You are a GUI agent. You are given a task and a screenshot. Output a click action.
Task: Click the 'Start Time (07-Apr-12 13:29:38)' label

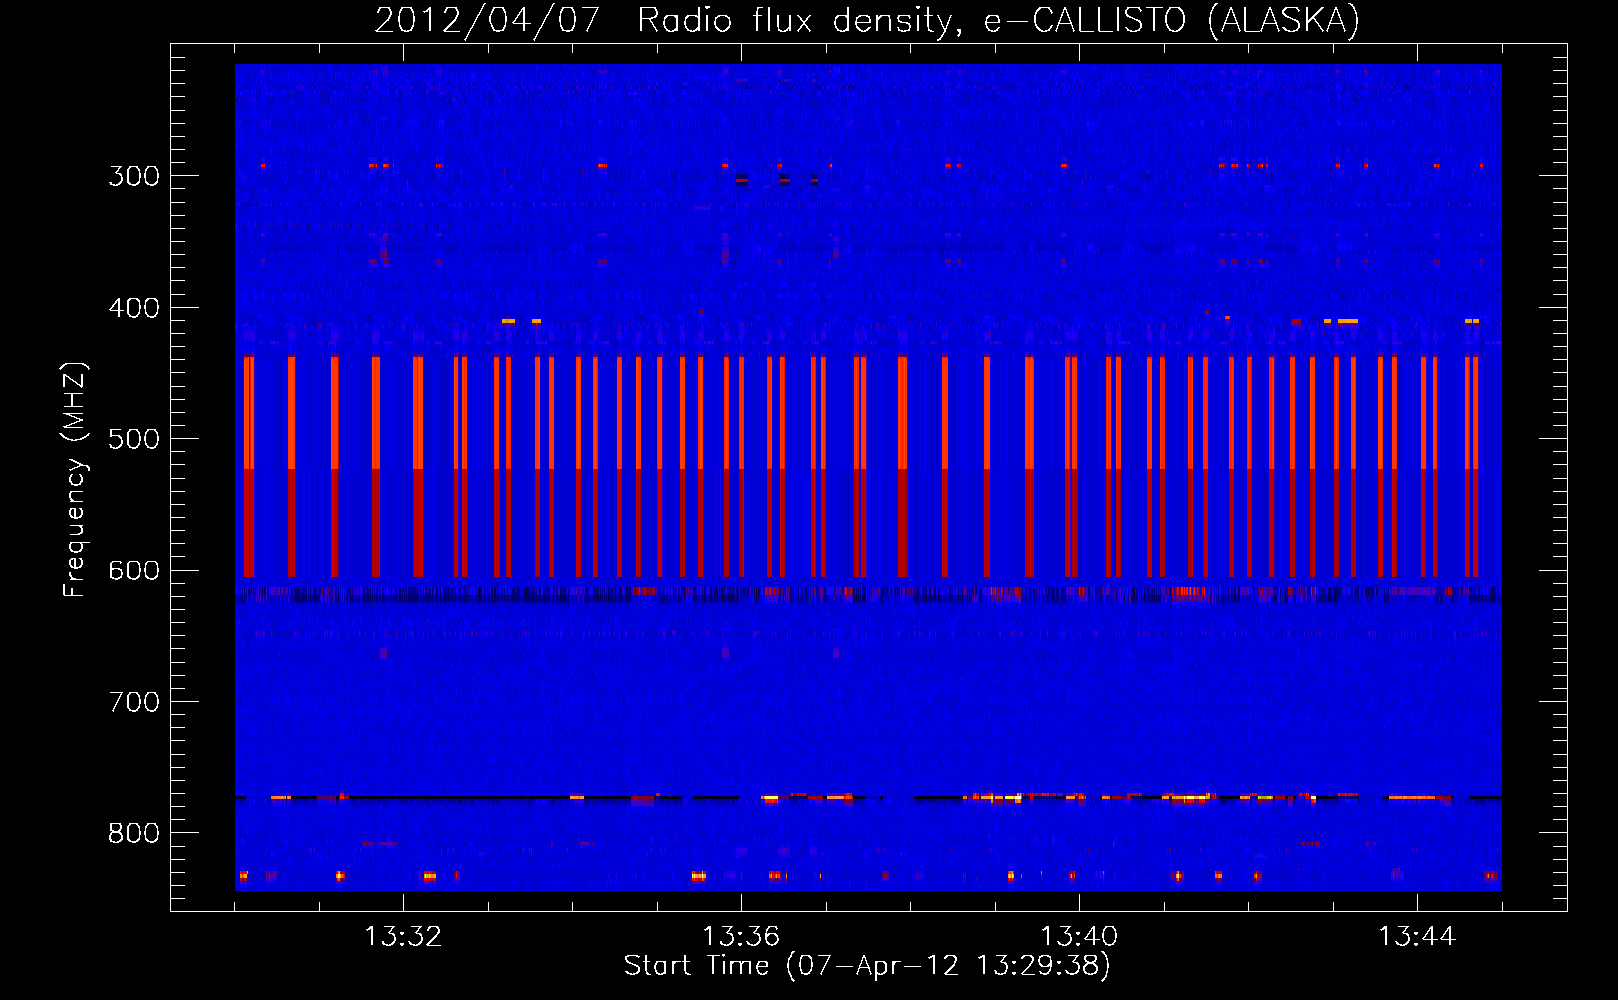click(x=867, y=966)
